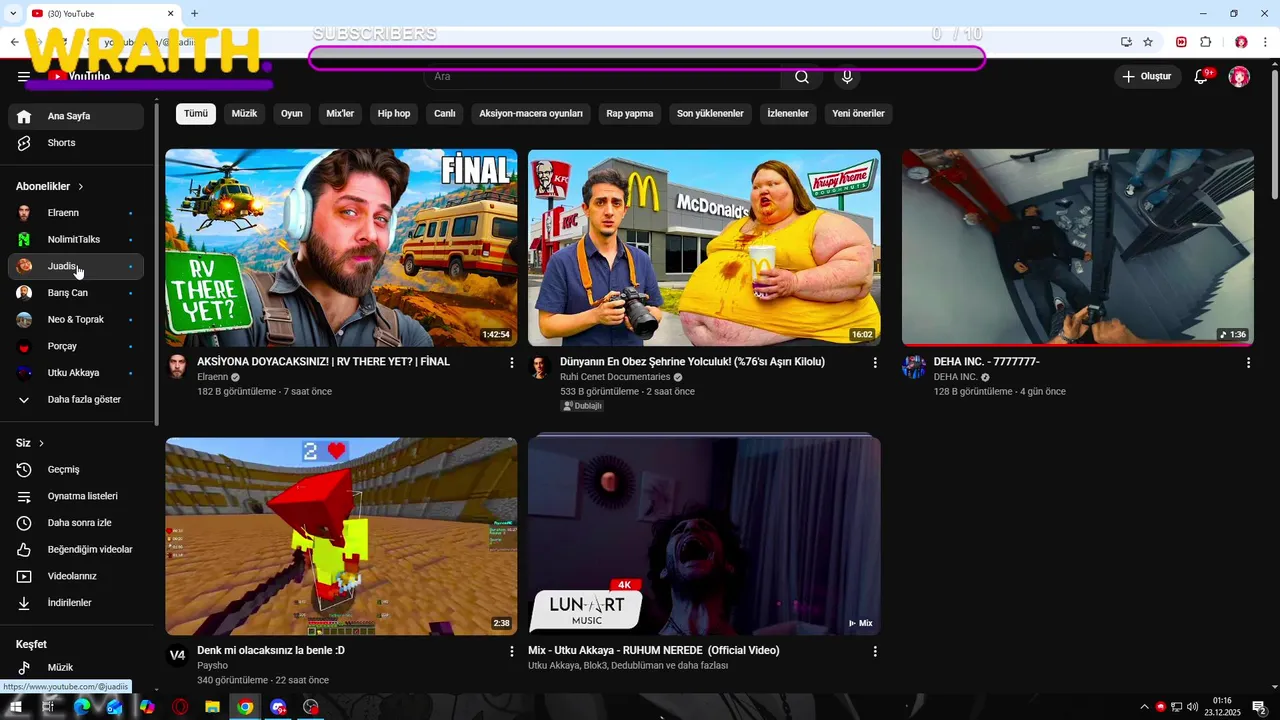This screenshot has height=720, width=1280.
Task: Open Videolarınız in sidebar
Action: [x=76, y=577]
